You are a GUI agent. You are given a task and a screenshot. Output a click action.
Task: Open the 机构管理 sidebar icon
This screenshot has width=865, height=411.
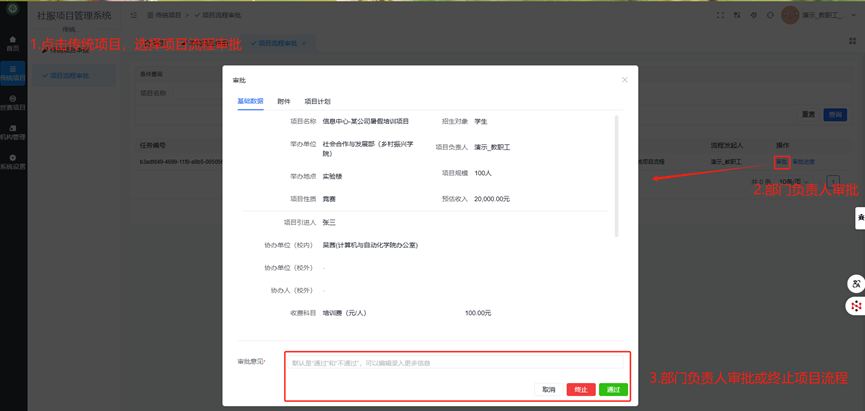click(x=13, y=132)
